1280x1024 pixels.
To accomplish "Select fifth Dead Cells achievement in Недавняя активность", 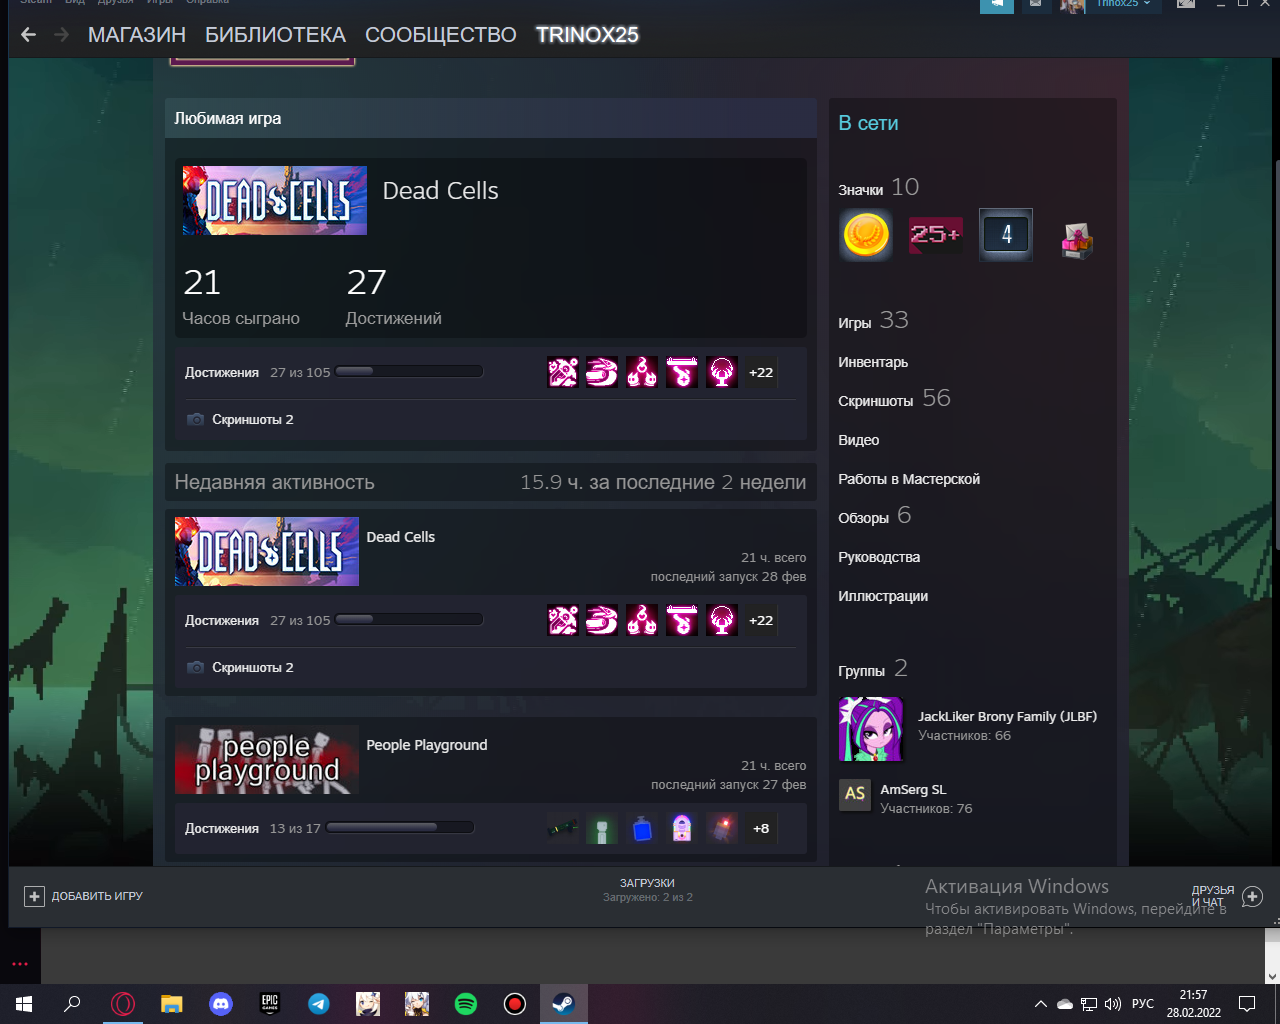I will (722, 620).
